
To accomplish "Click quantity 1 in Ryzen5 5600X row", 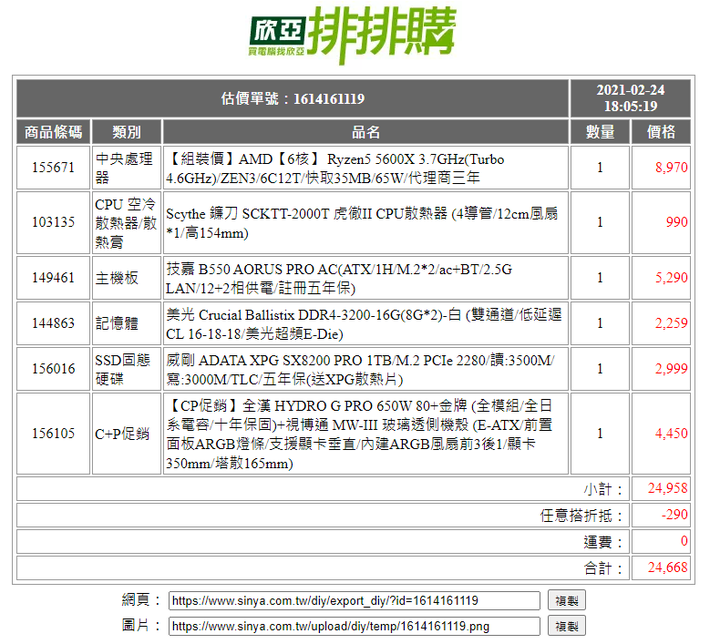I will pyautogui.click(x=600, y=168).
